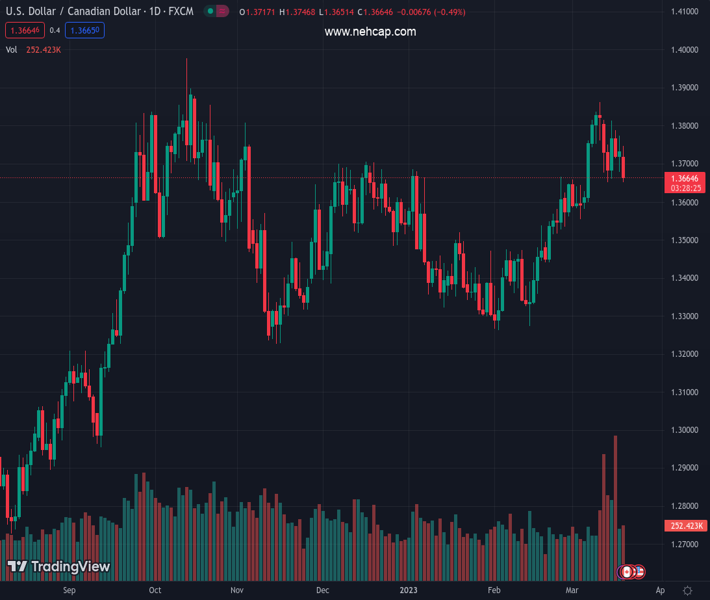Click the current price label 1.36646 on axis
710x600 pixels.
pyautogui.click(x=685, y=178)
